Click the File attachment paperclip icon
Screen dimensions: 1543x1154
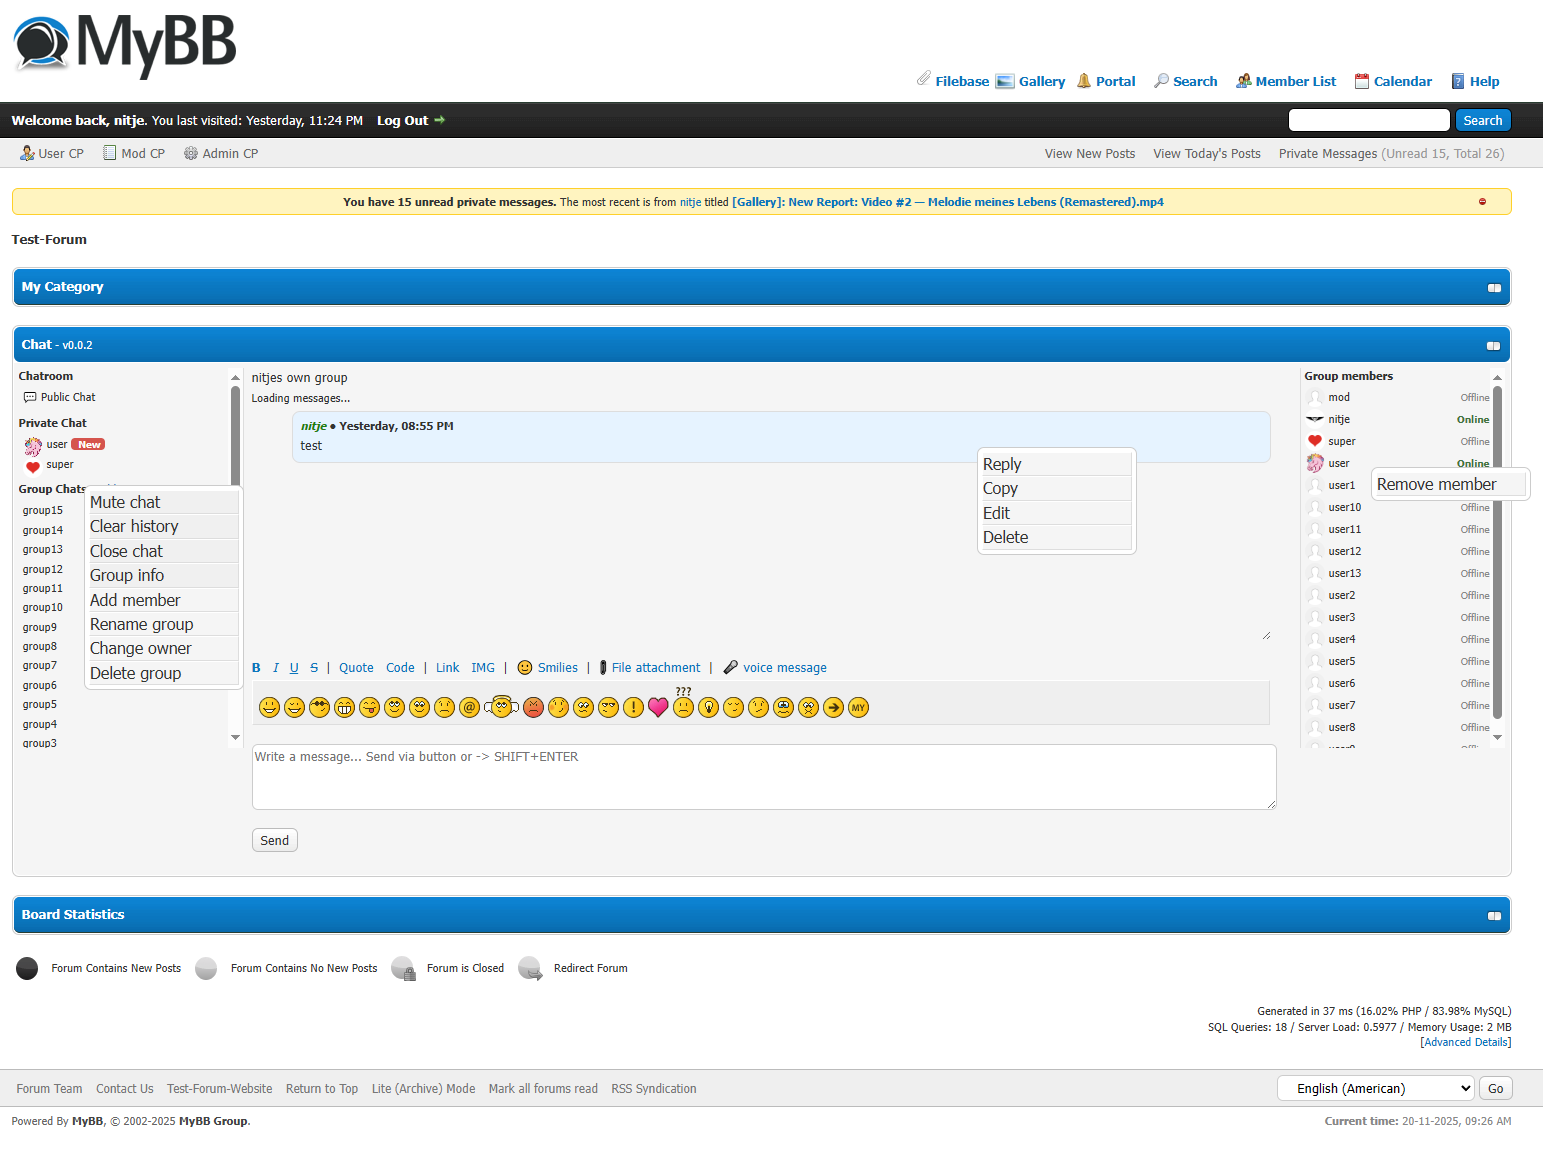(603, 668)
